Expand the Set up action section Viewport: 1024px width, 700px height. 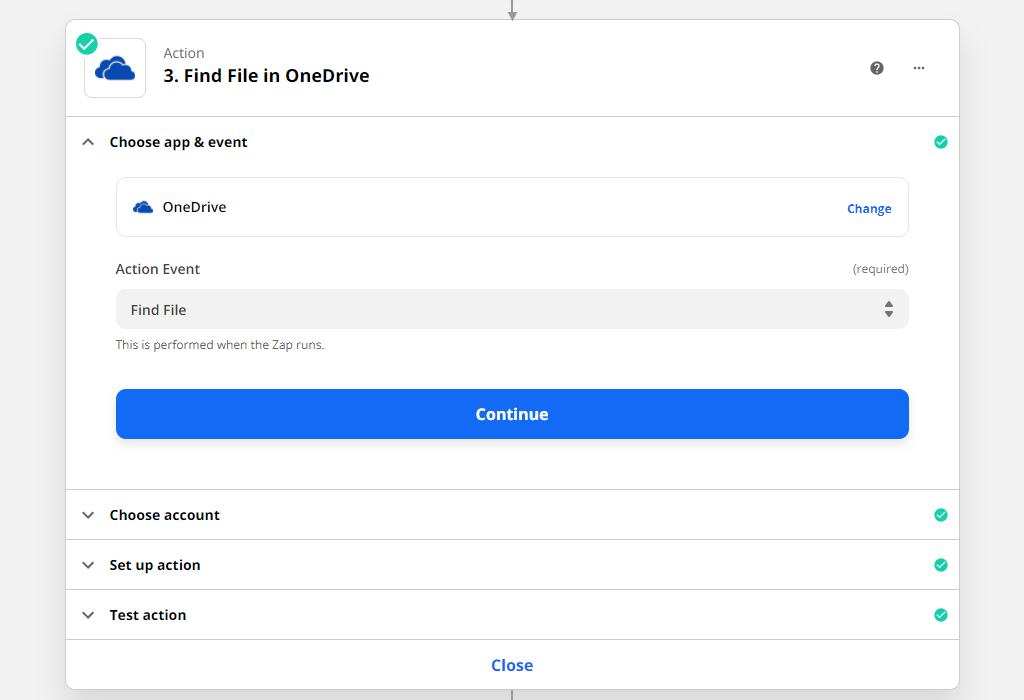[88, 565]
